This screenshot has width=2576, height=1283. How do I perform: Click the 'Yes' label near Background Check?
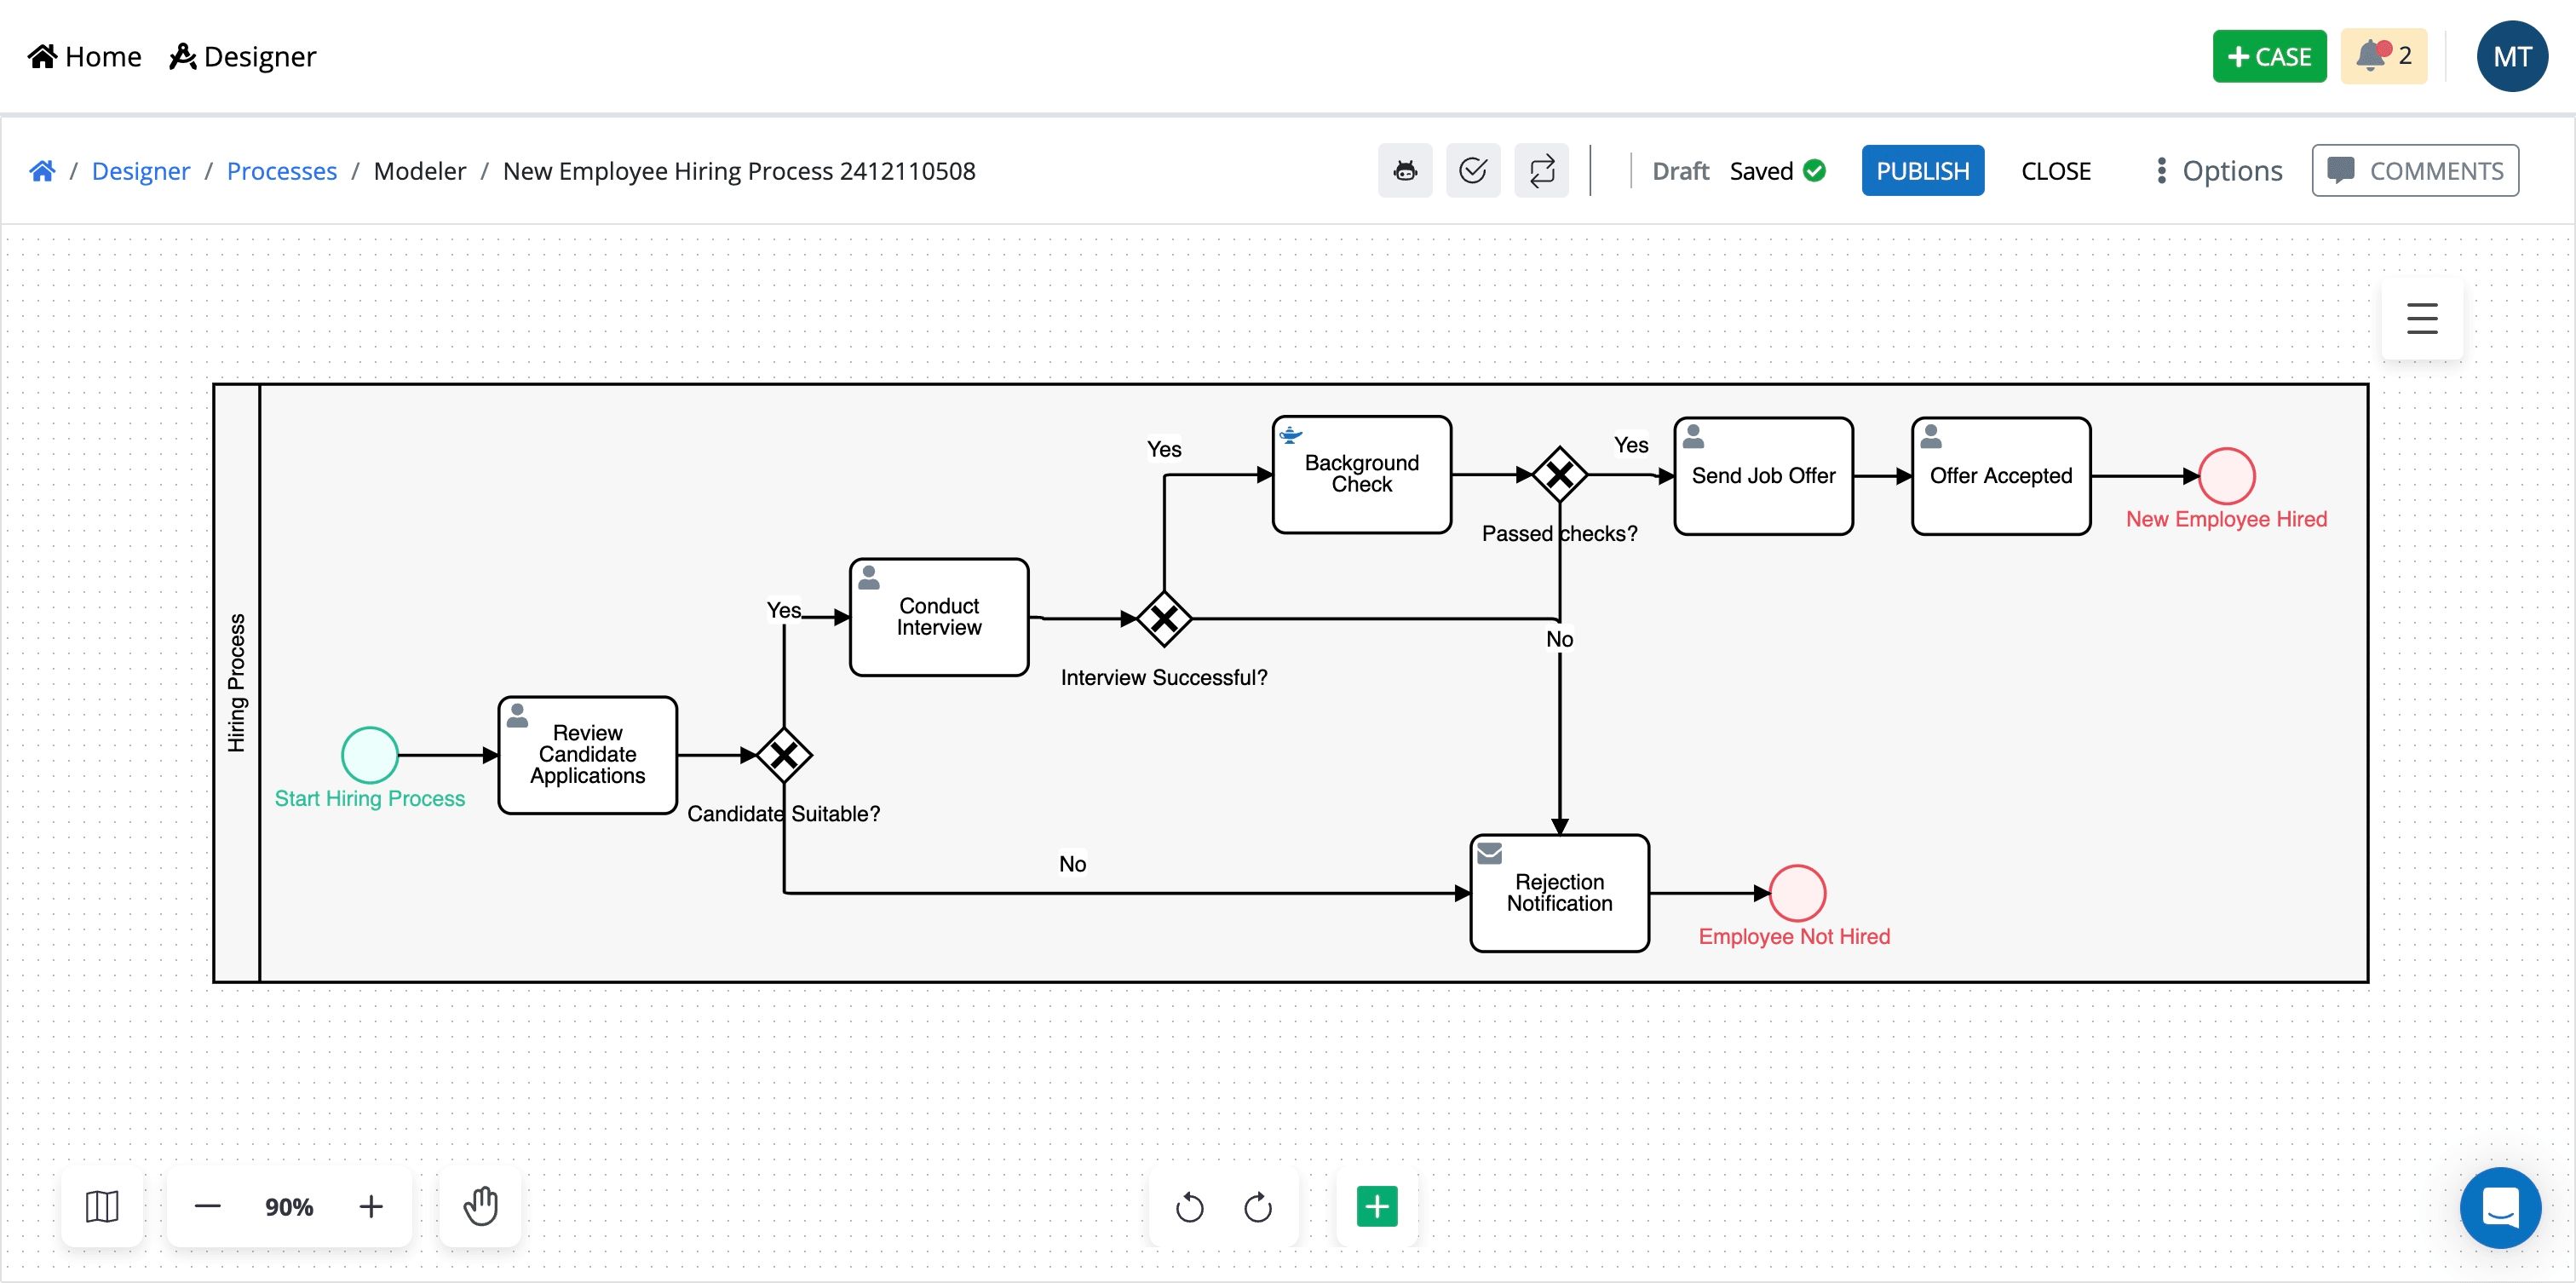(x=1164, y=449)
